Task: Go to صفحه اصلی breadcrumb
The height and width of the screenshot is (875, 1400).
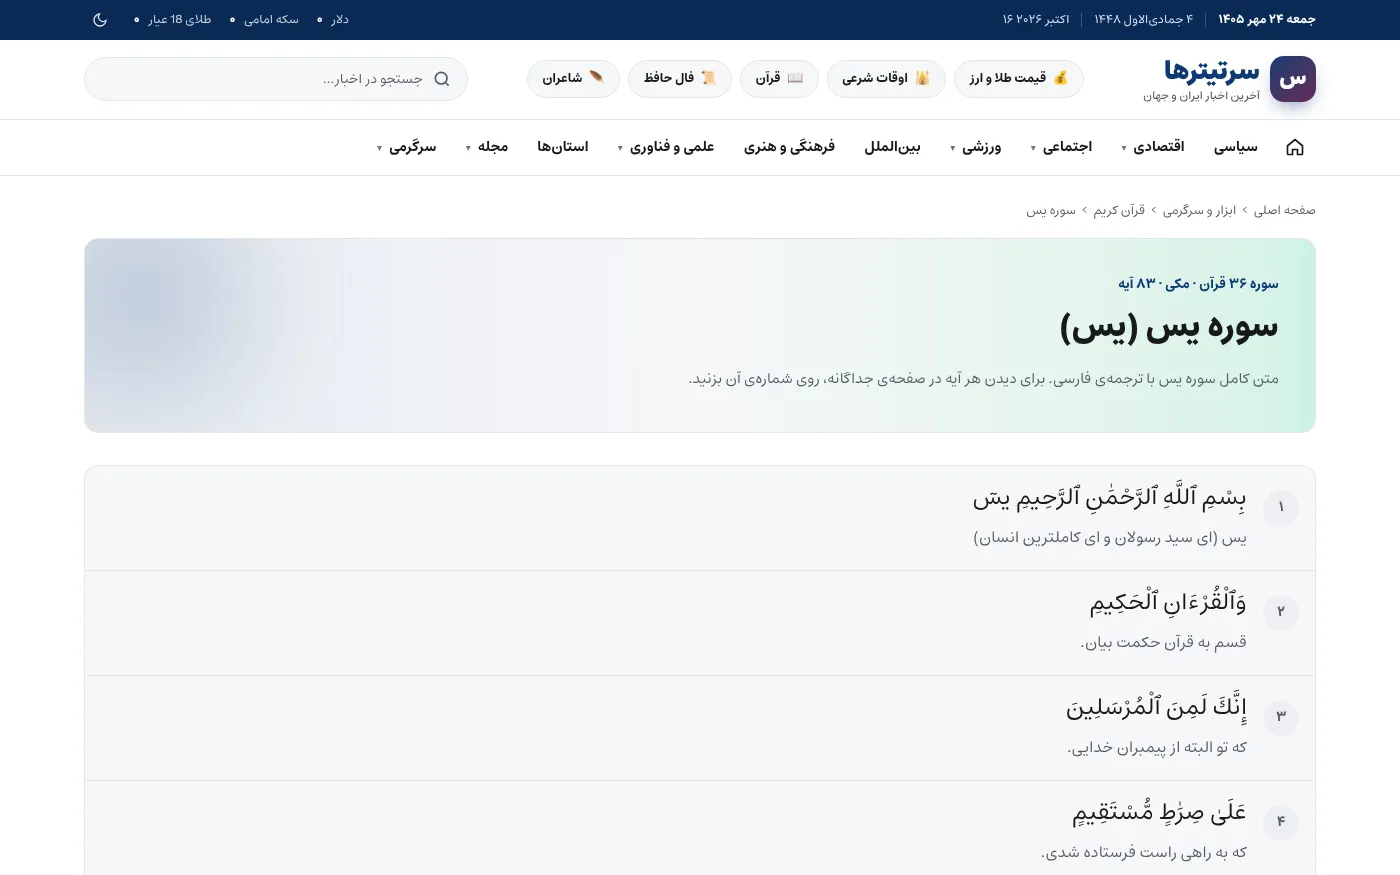Action: 1285,210
